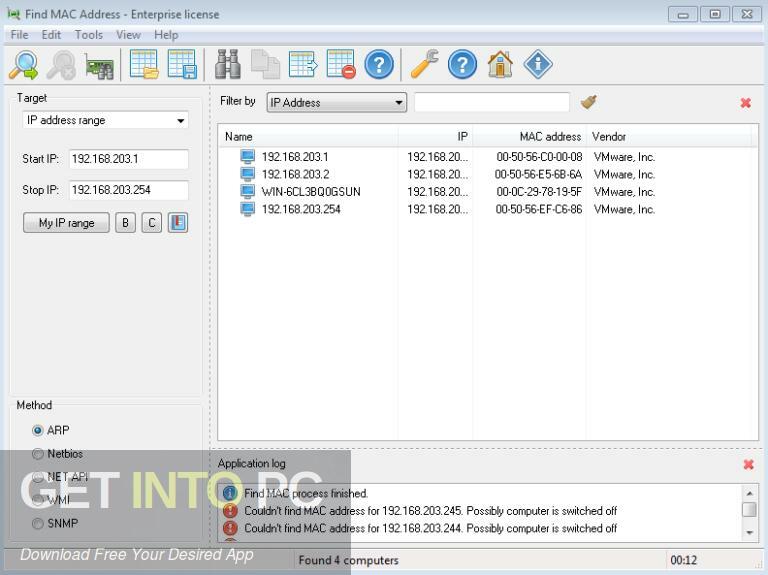Click MAC address 00-50-56-EF-C6-86

click(539, 209)
